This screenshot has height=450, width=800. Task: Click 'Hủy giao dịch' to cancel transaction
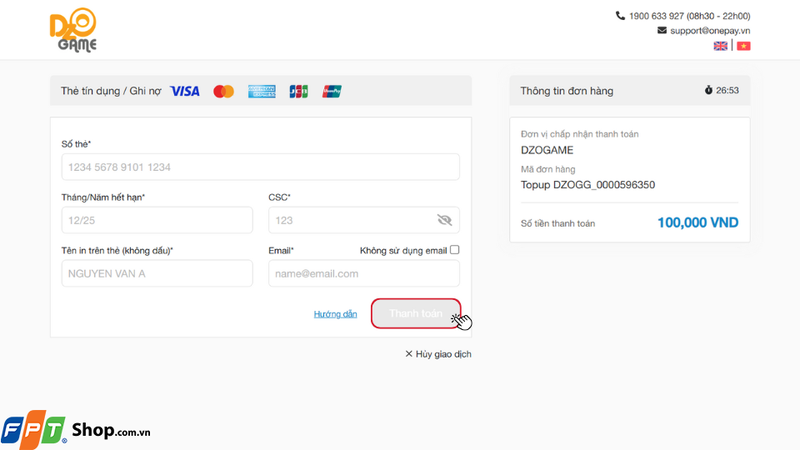pyautogui.click(x=438, y=354)
